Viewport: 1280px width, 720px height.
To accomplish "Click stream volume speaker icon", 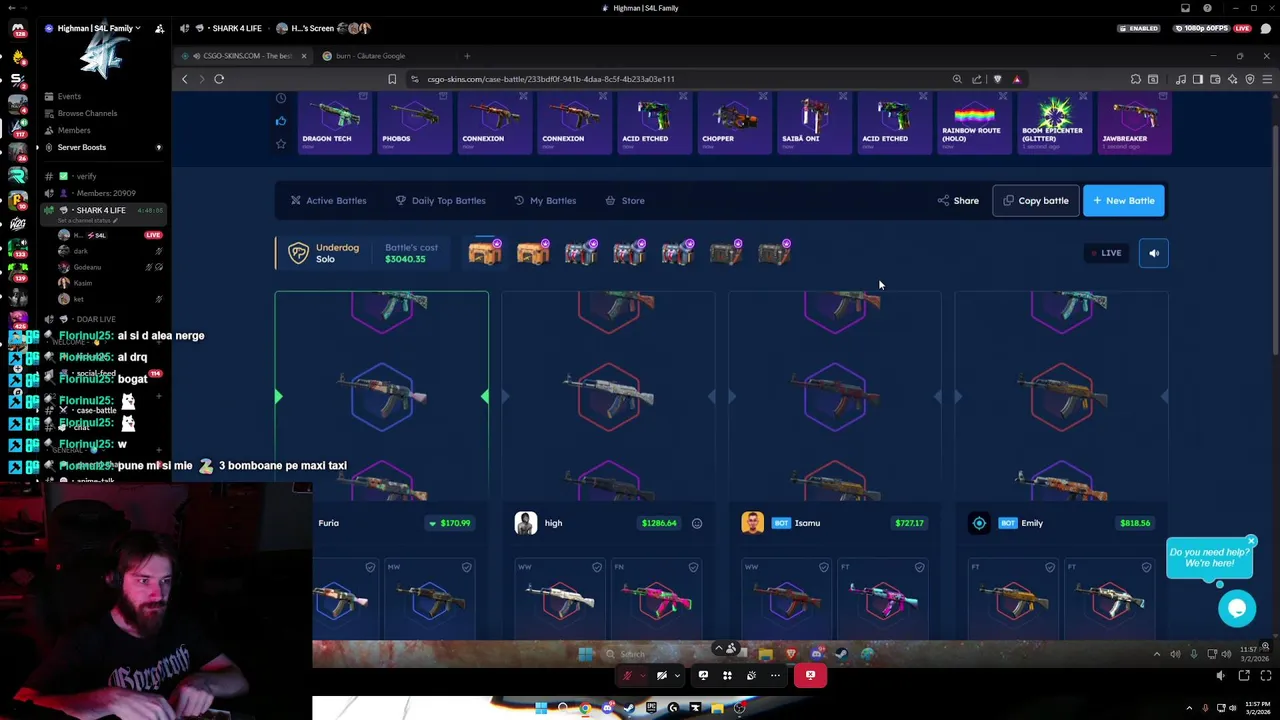I will pyautogui.click(x=1220, y=676).
